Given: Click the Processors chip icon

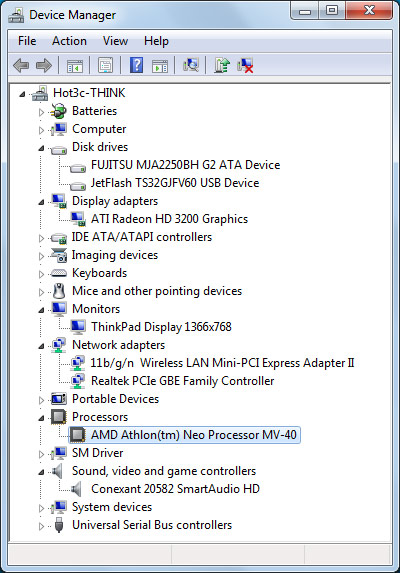Looking at the screenshot, I should [x=59, y=417].
